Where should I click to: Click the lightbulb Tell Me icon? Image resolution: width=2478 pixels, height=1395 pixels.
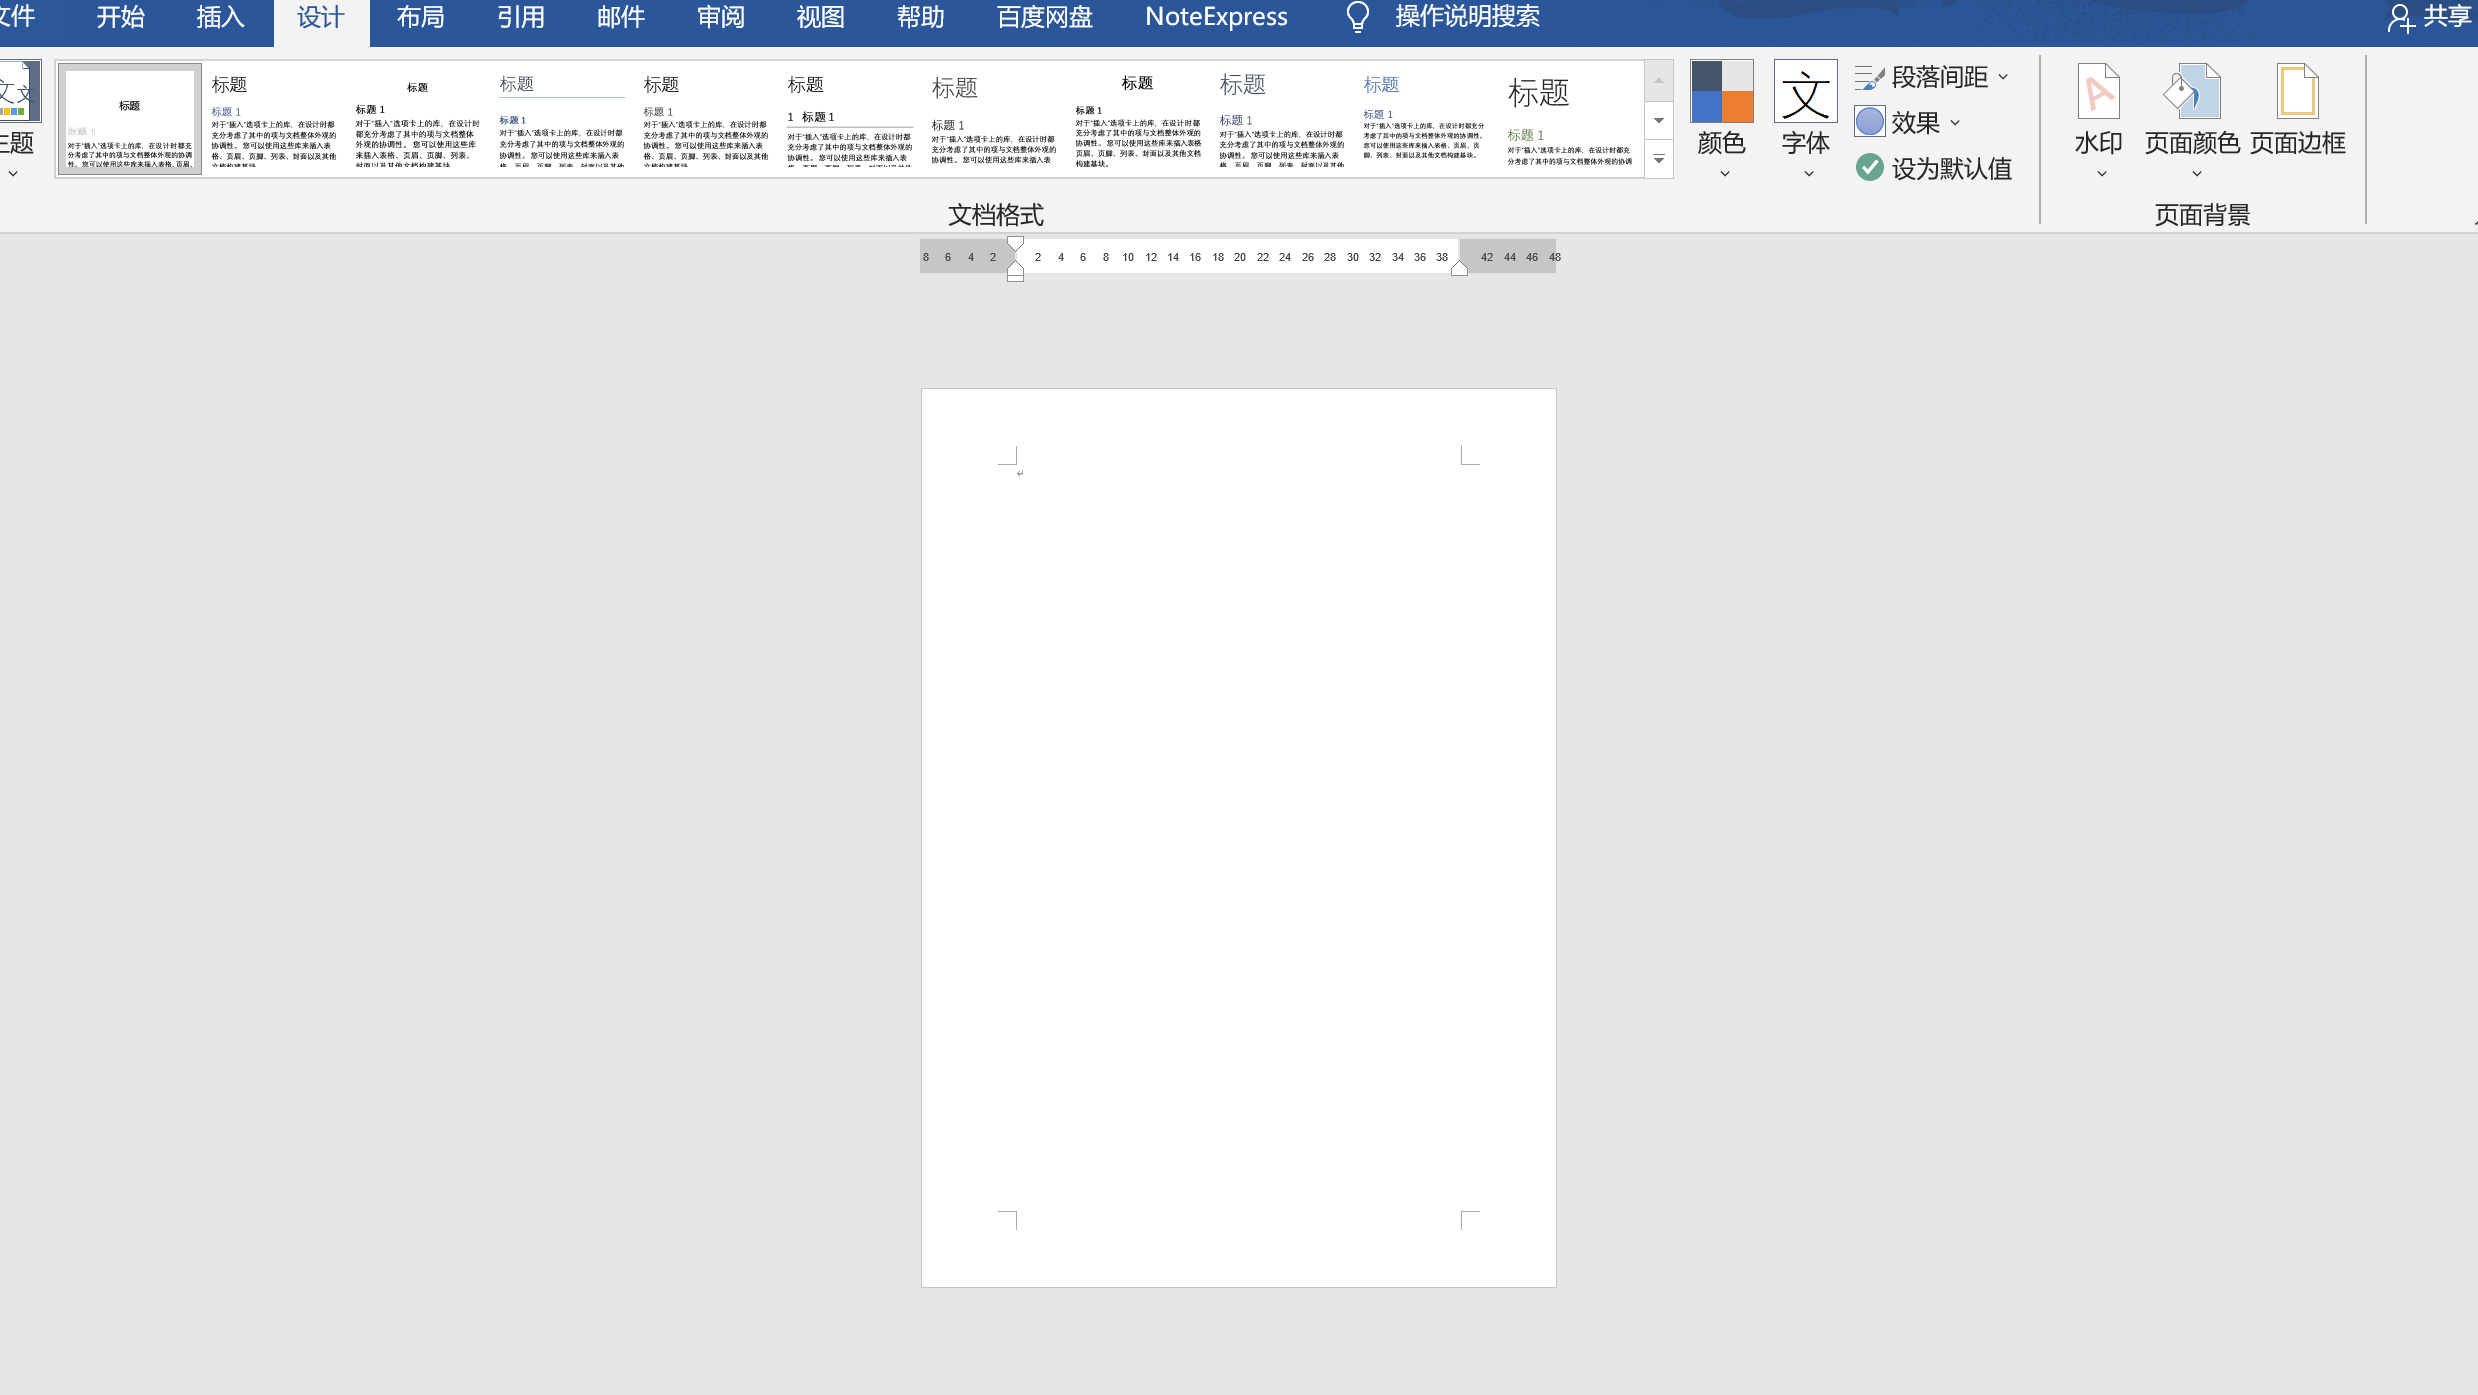point(1357,17)
